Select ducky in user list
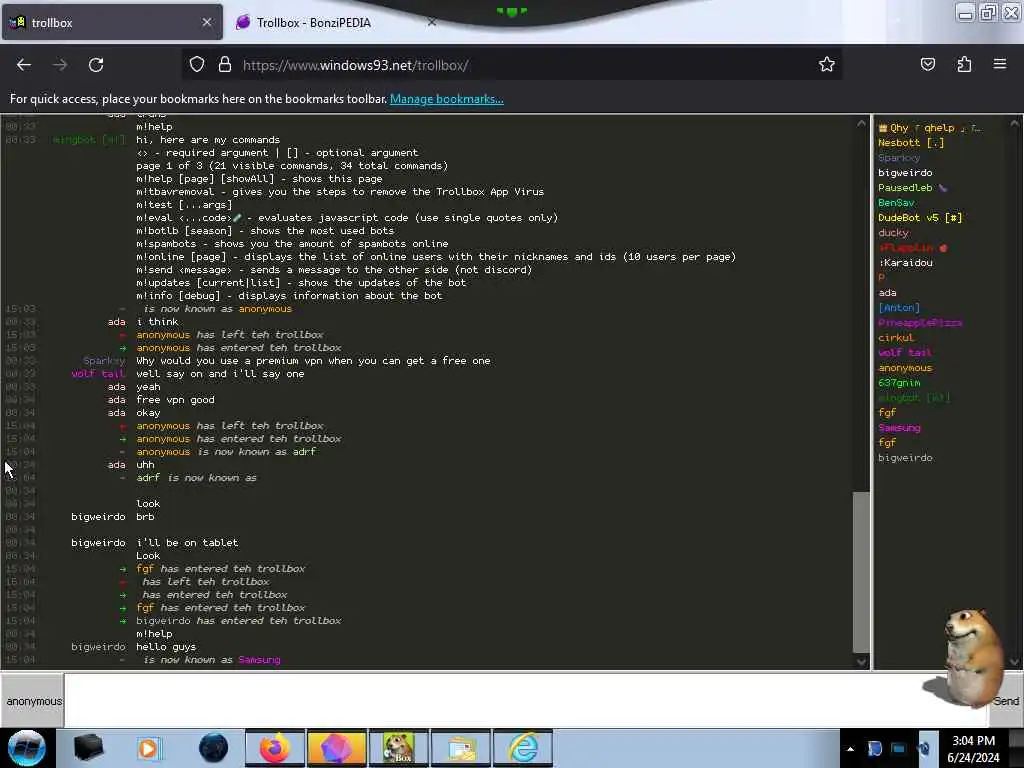Viewport: 1024px width, 768px height. pos(893,232)
